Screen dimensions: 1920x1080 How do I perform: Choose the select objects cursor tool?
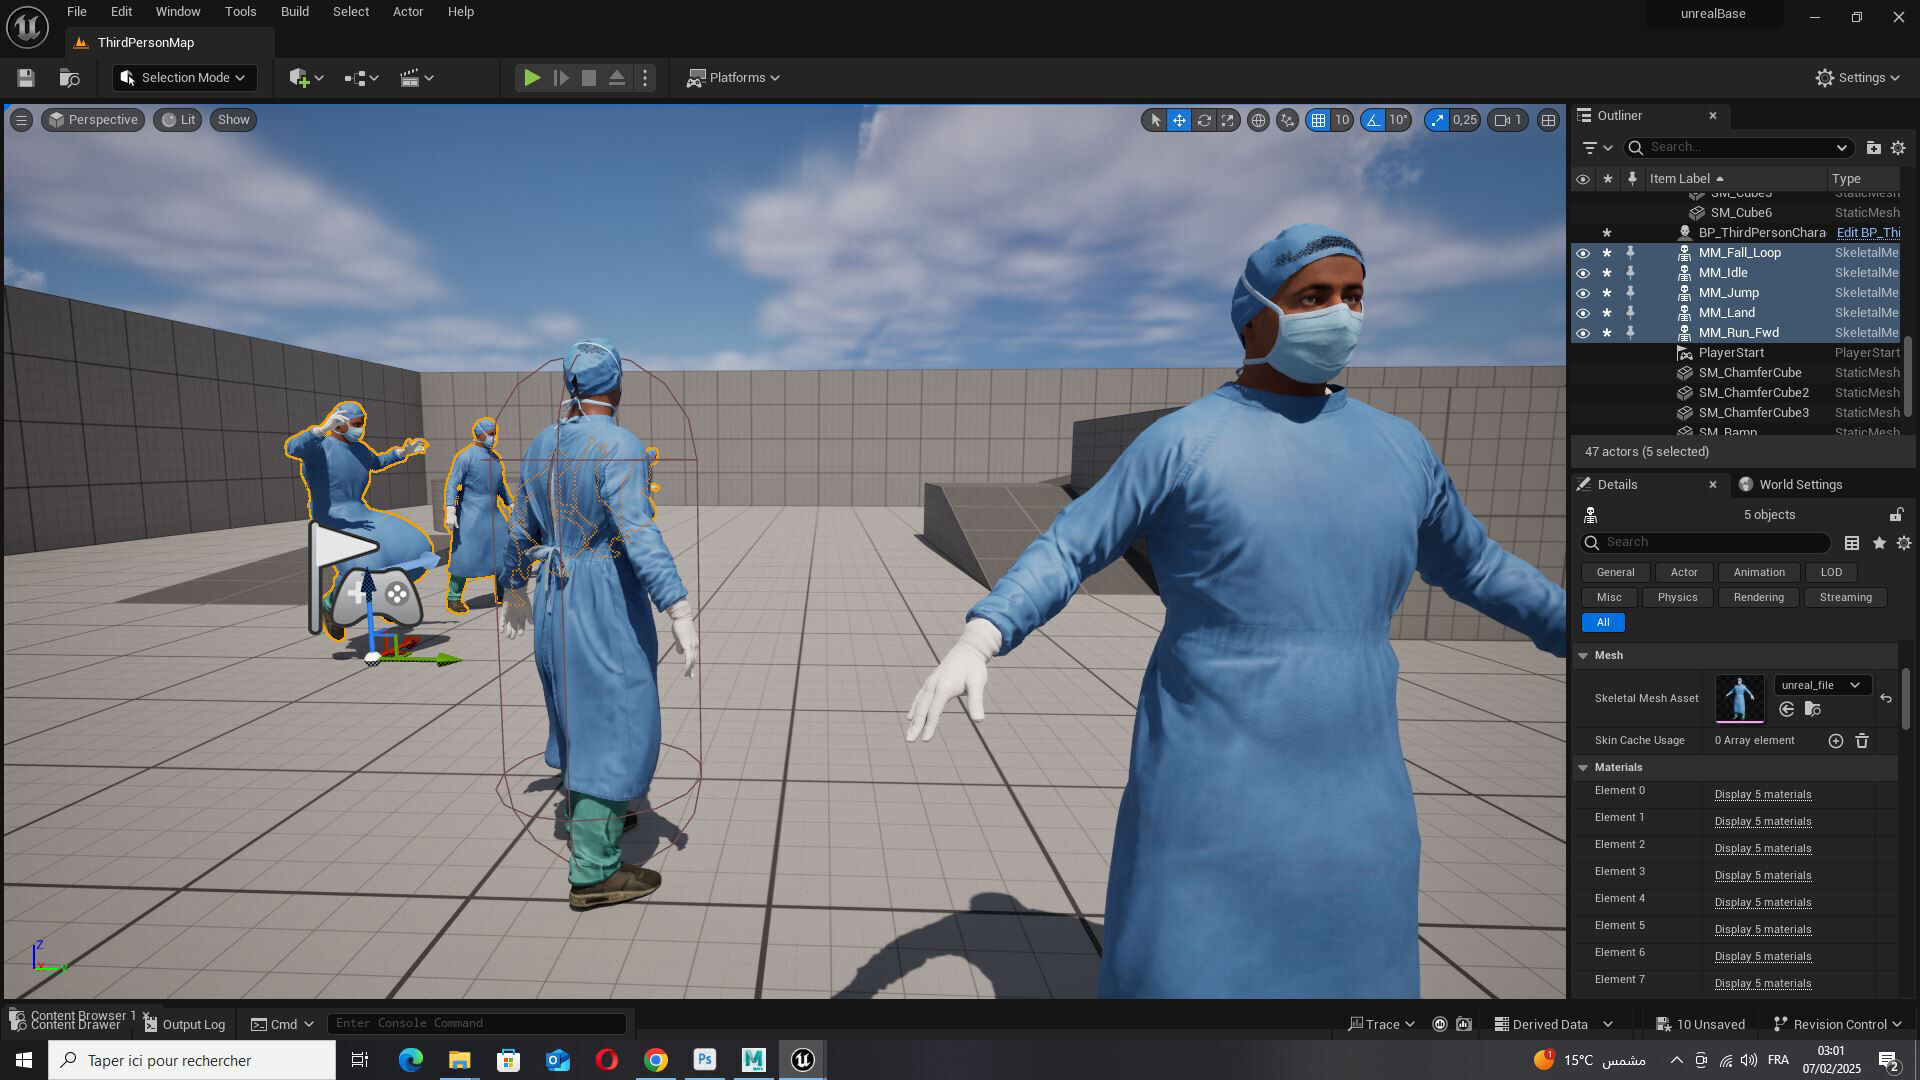coord(1155,120)
